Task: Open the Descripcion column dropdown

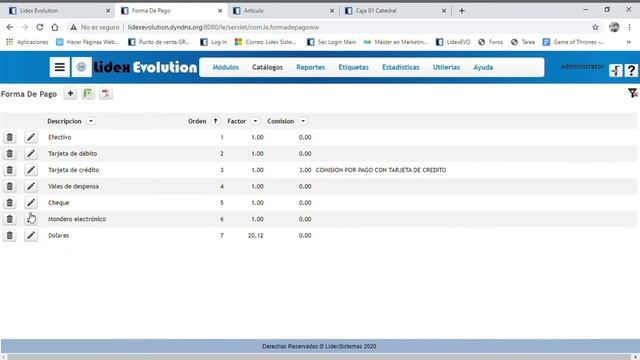Action: point(91,121)
